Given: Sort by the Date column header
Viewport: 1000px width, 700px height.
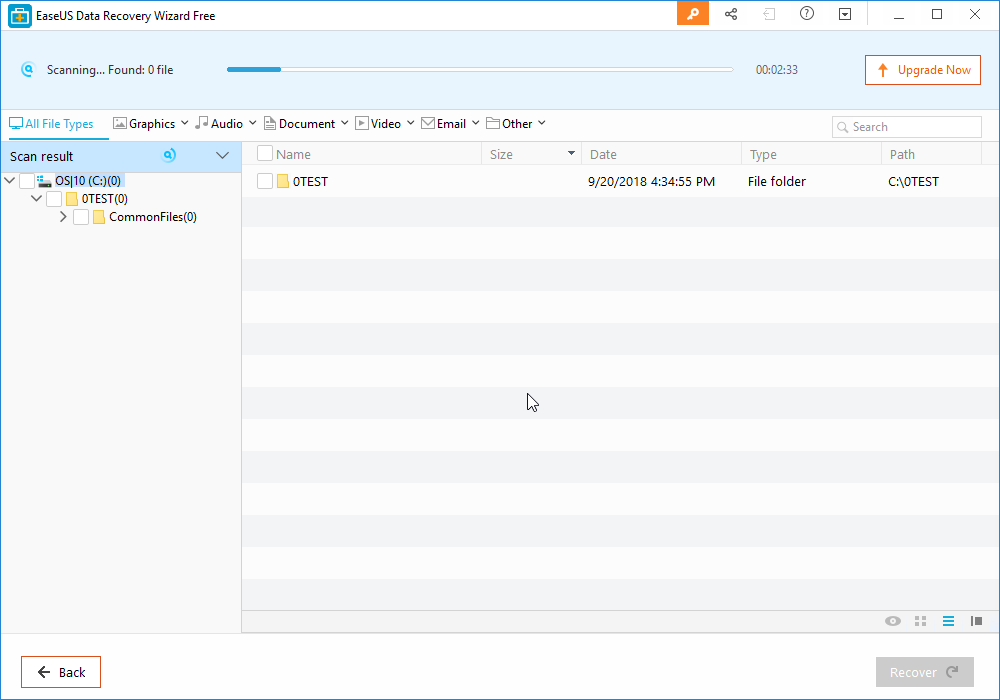Looking at the screenshot, I should coord(603,154).
